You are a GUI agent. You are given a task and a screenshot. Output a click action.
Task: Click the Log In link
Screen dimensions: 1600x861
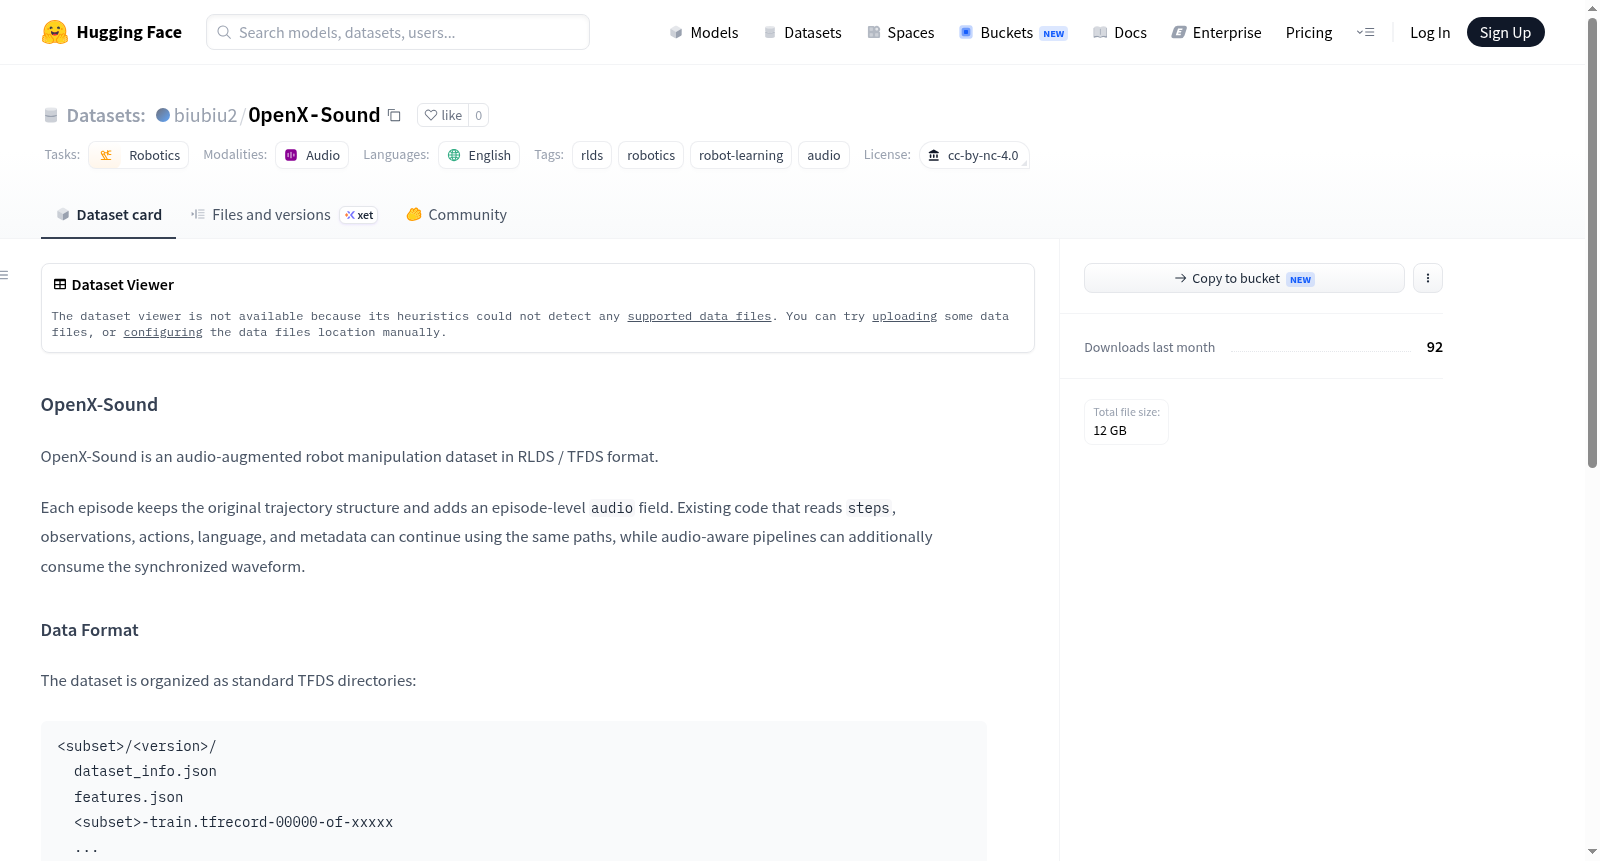click(x=1430, y=32)
